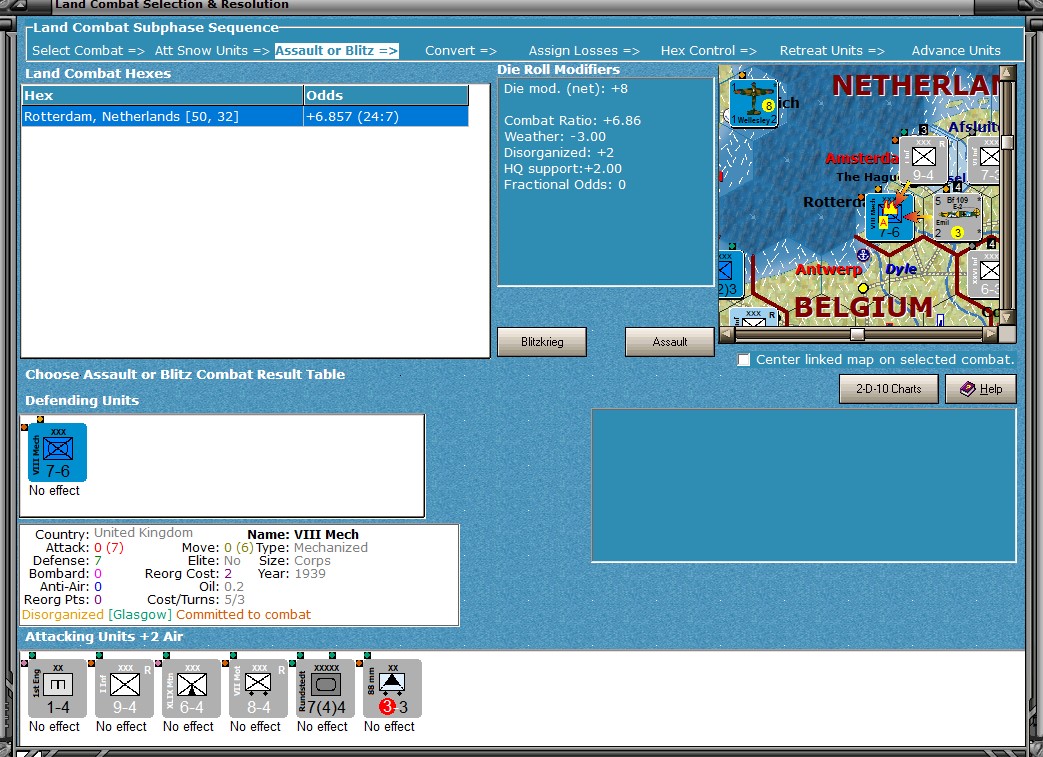
Task: Go to the Convert subphase
Action: coord(461,51)
